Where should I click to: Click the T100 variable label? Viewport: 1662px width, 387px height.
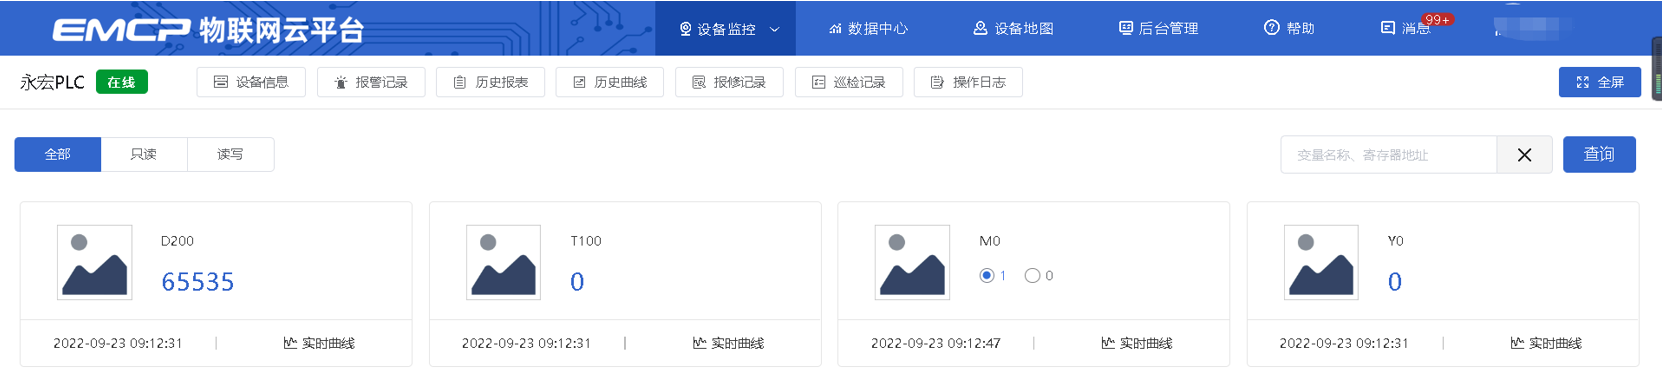pyautogui.click(x=586, y=241)
